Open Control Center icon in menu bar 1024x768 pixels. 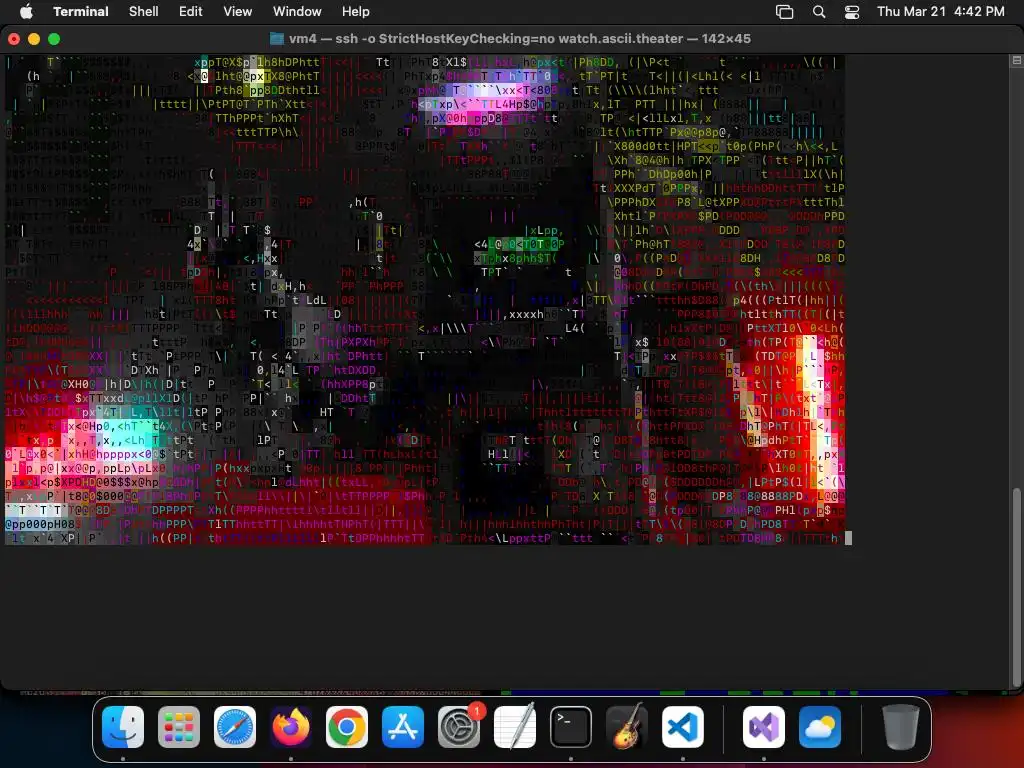[852, 12]
